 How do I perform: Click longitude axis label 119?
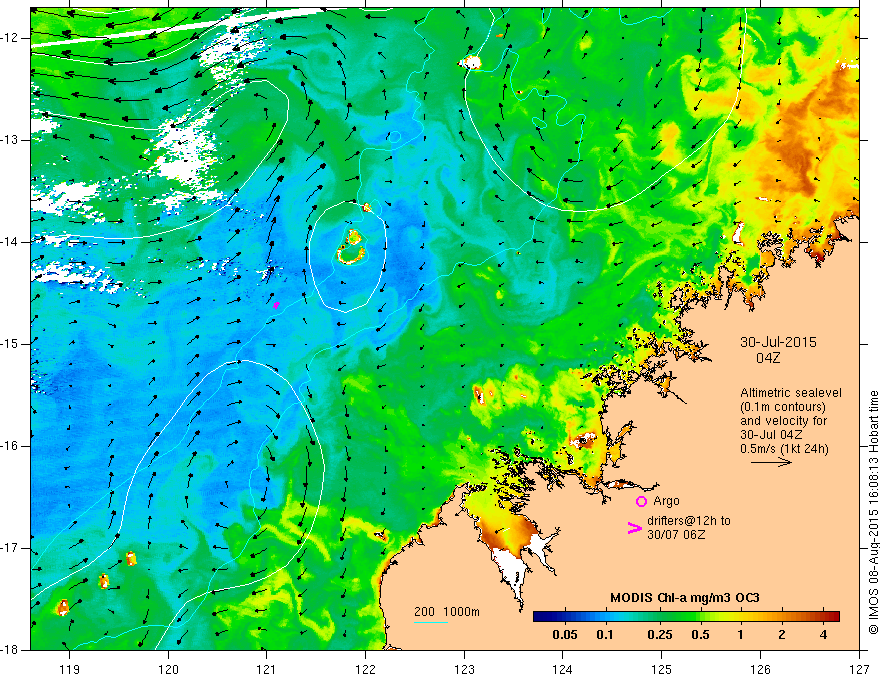[70, 669]
